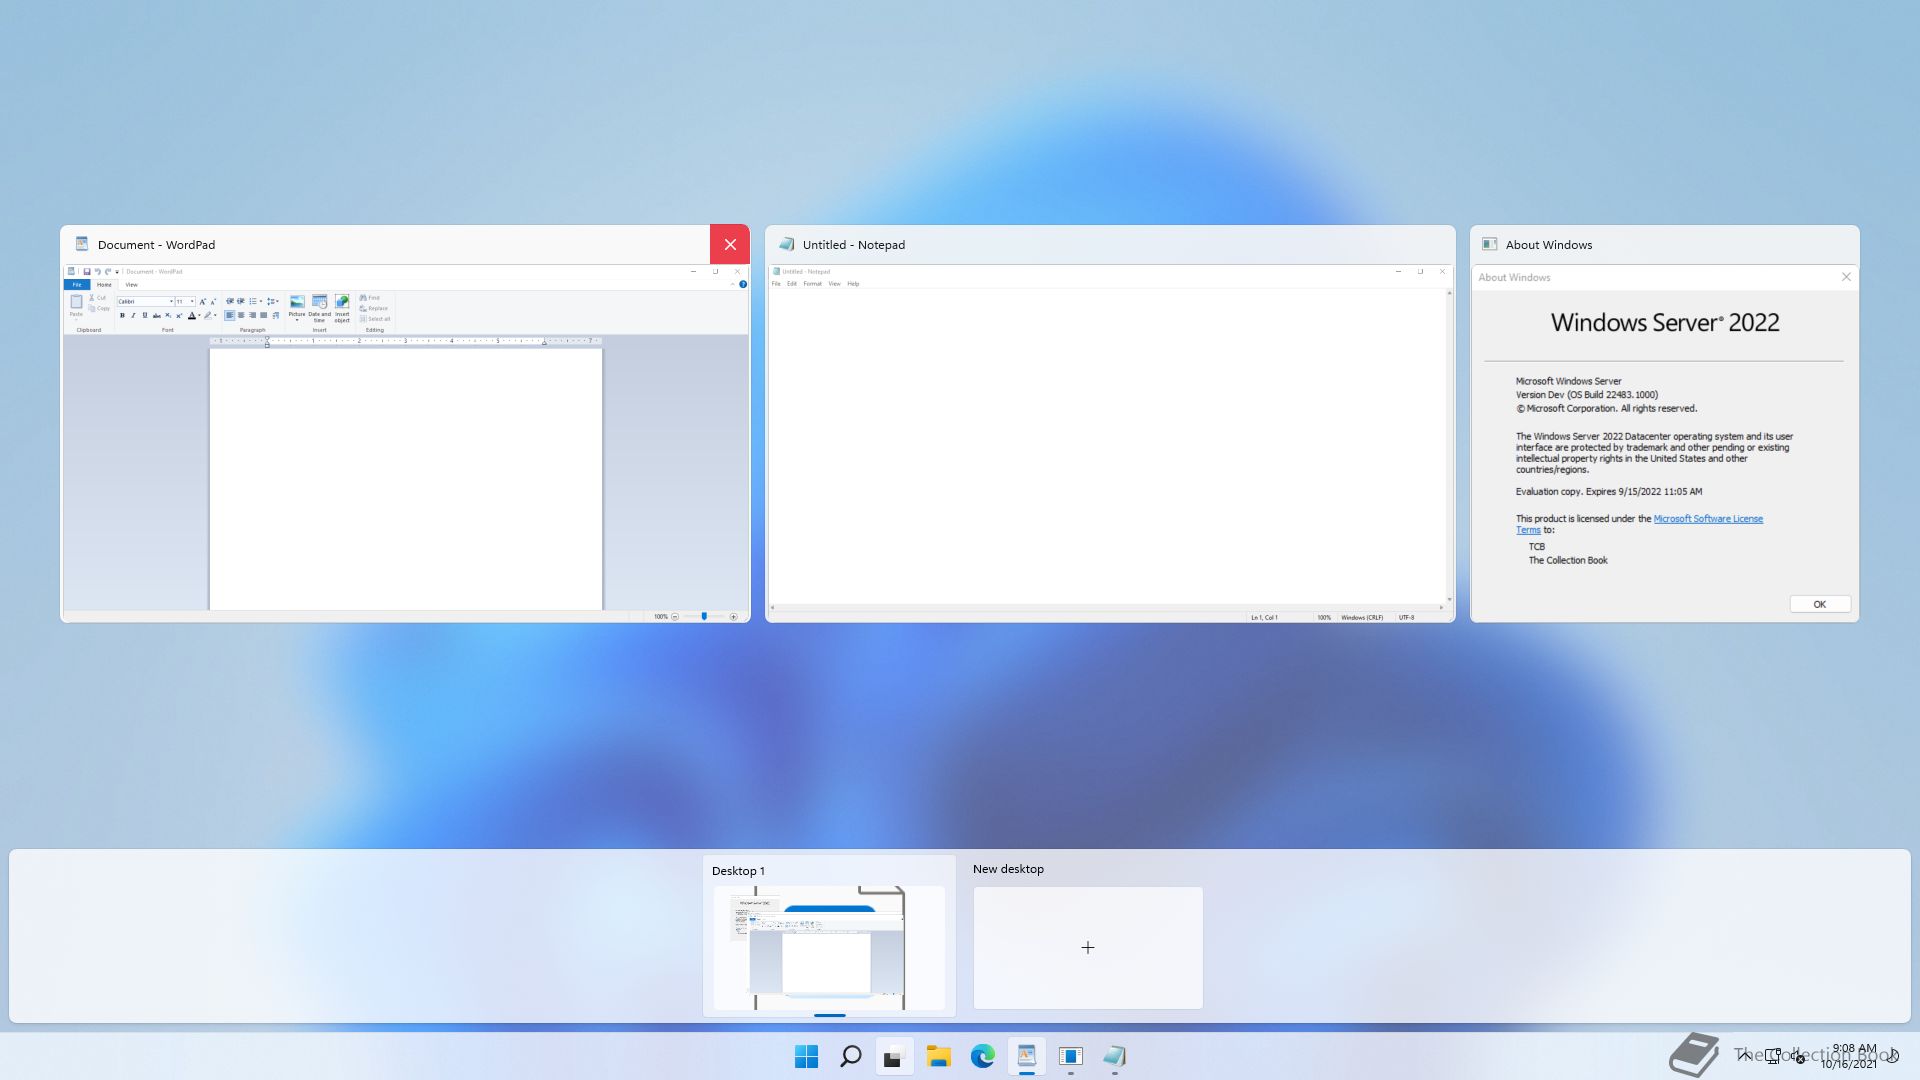Open File menu in Notepad preview
Viewport: 1920px width, 1080px height.
[x=776, y=284]
